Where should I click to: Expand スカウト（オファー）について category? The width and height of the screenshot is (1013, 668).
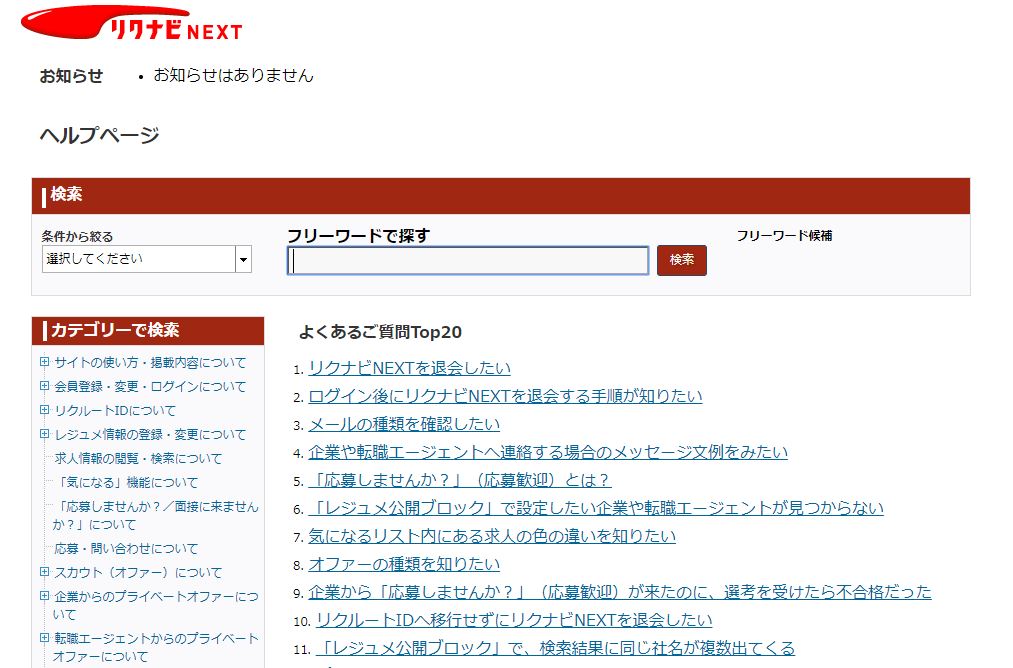[44, 572]
